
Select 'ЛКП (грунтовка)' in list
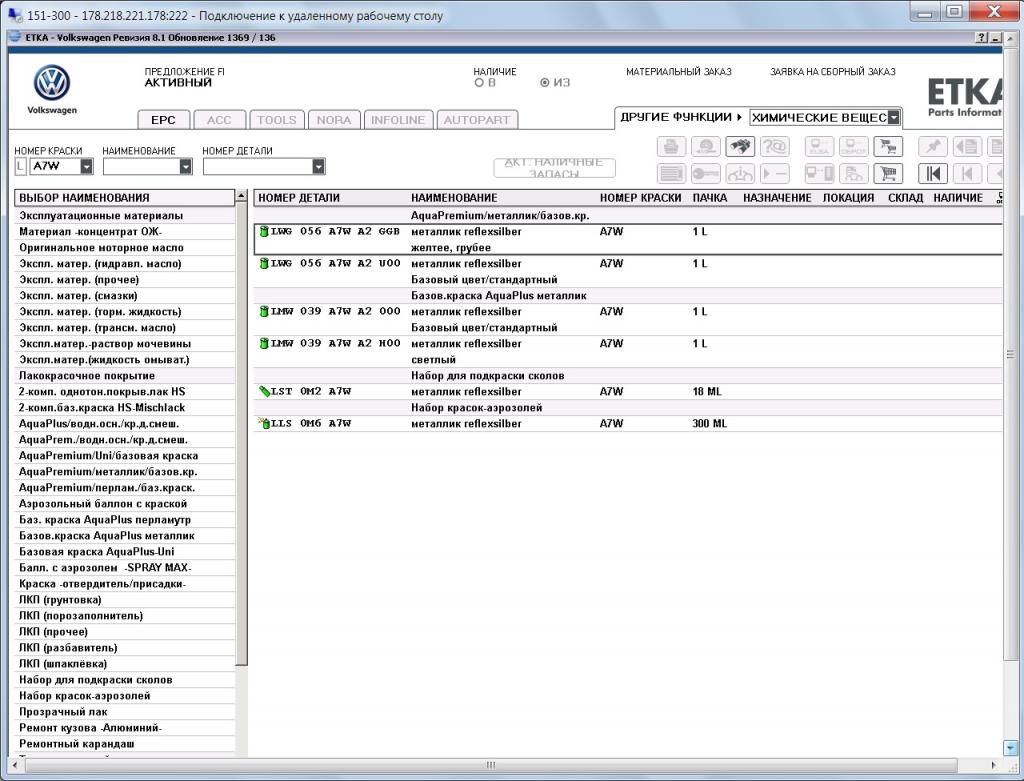[124, 599]
